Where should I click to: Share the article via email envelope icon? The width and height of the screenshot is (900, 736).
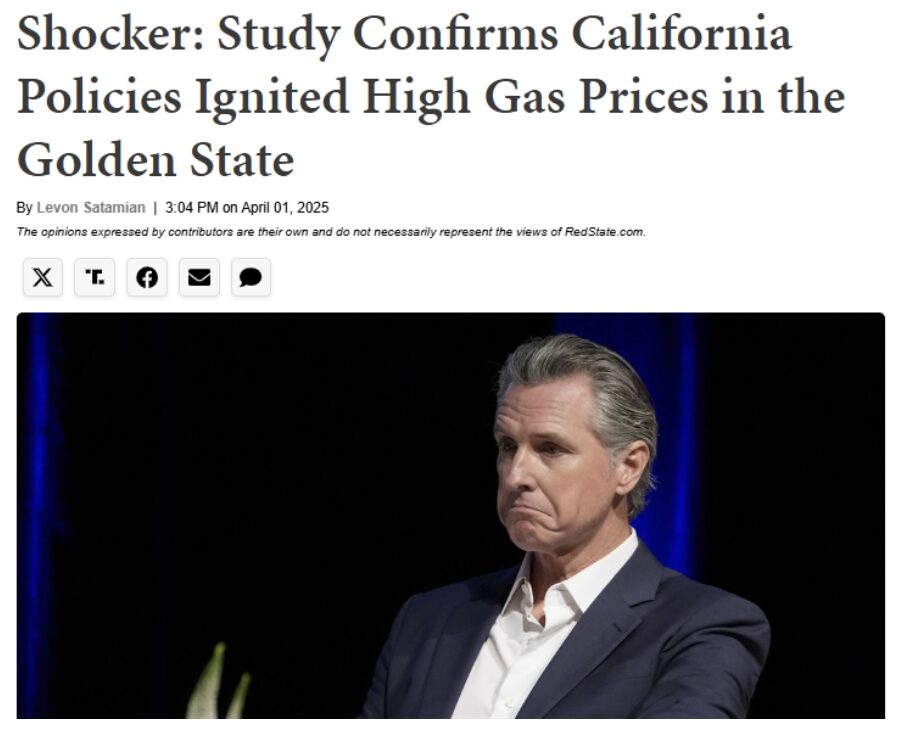tap(199, 277)
